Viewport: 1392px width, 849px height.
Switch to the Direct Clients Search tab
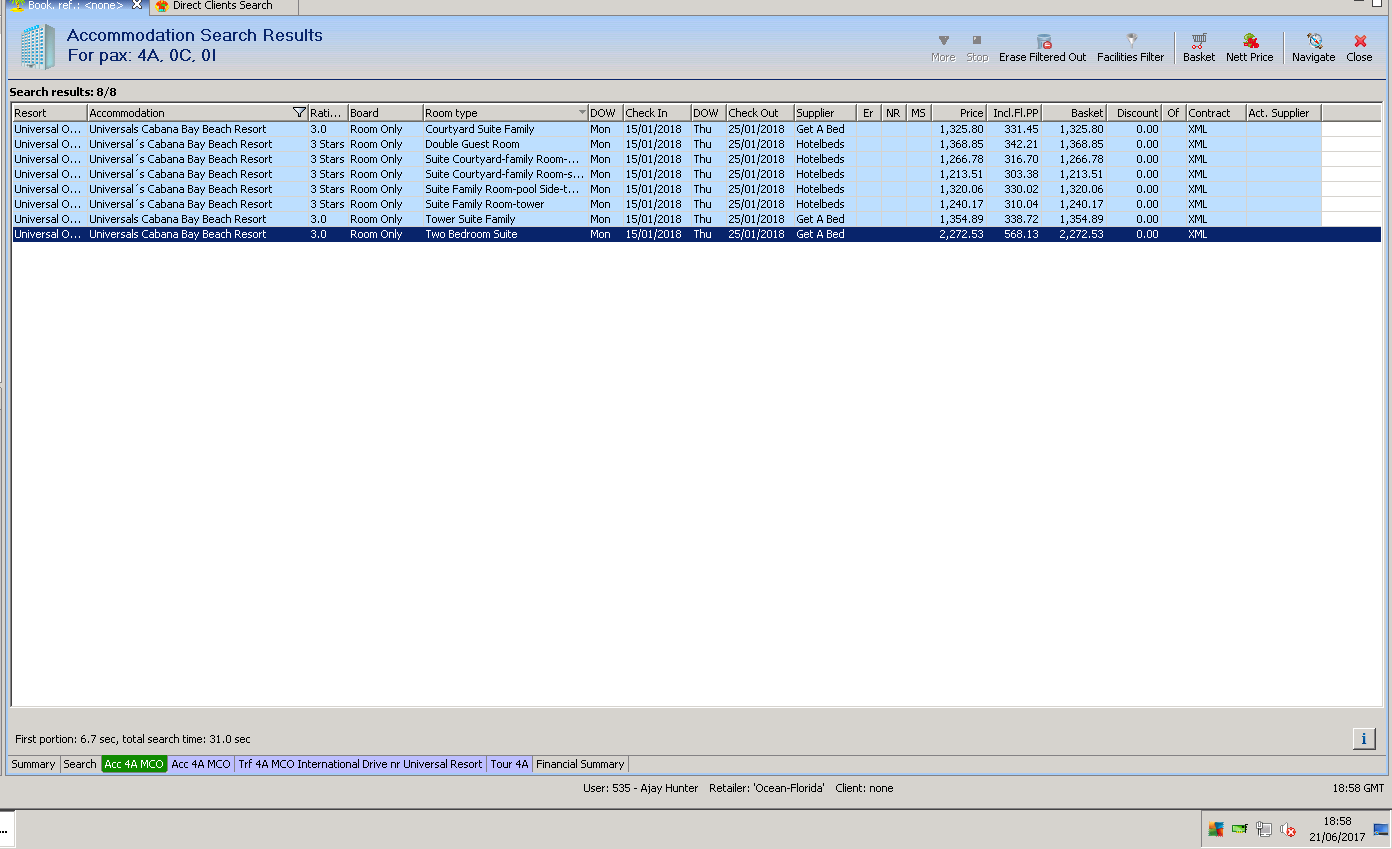[x=222, y=5]
